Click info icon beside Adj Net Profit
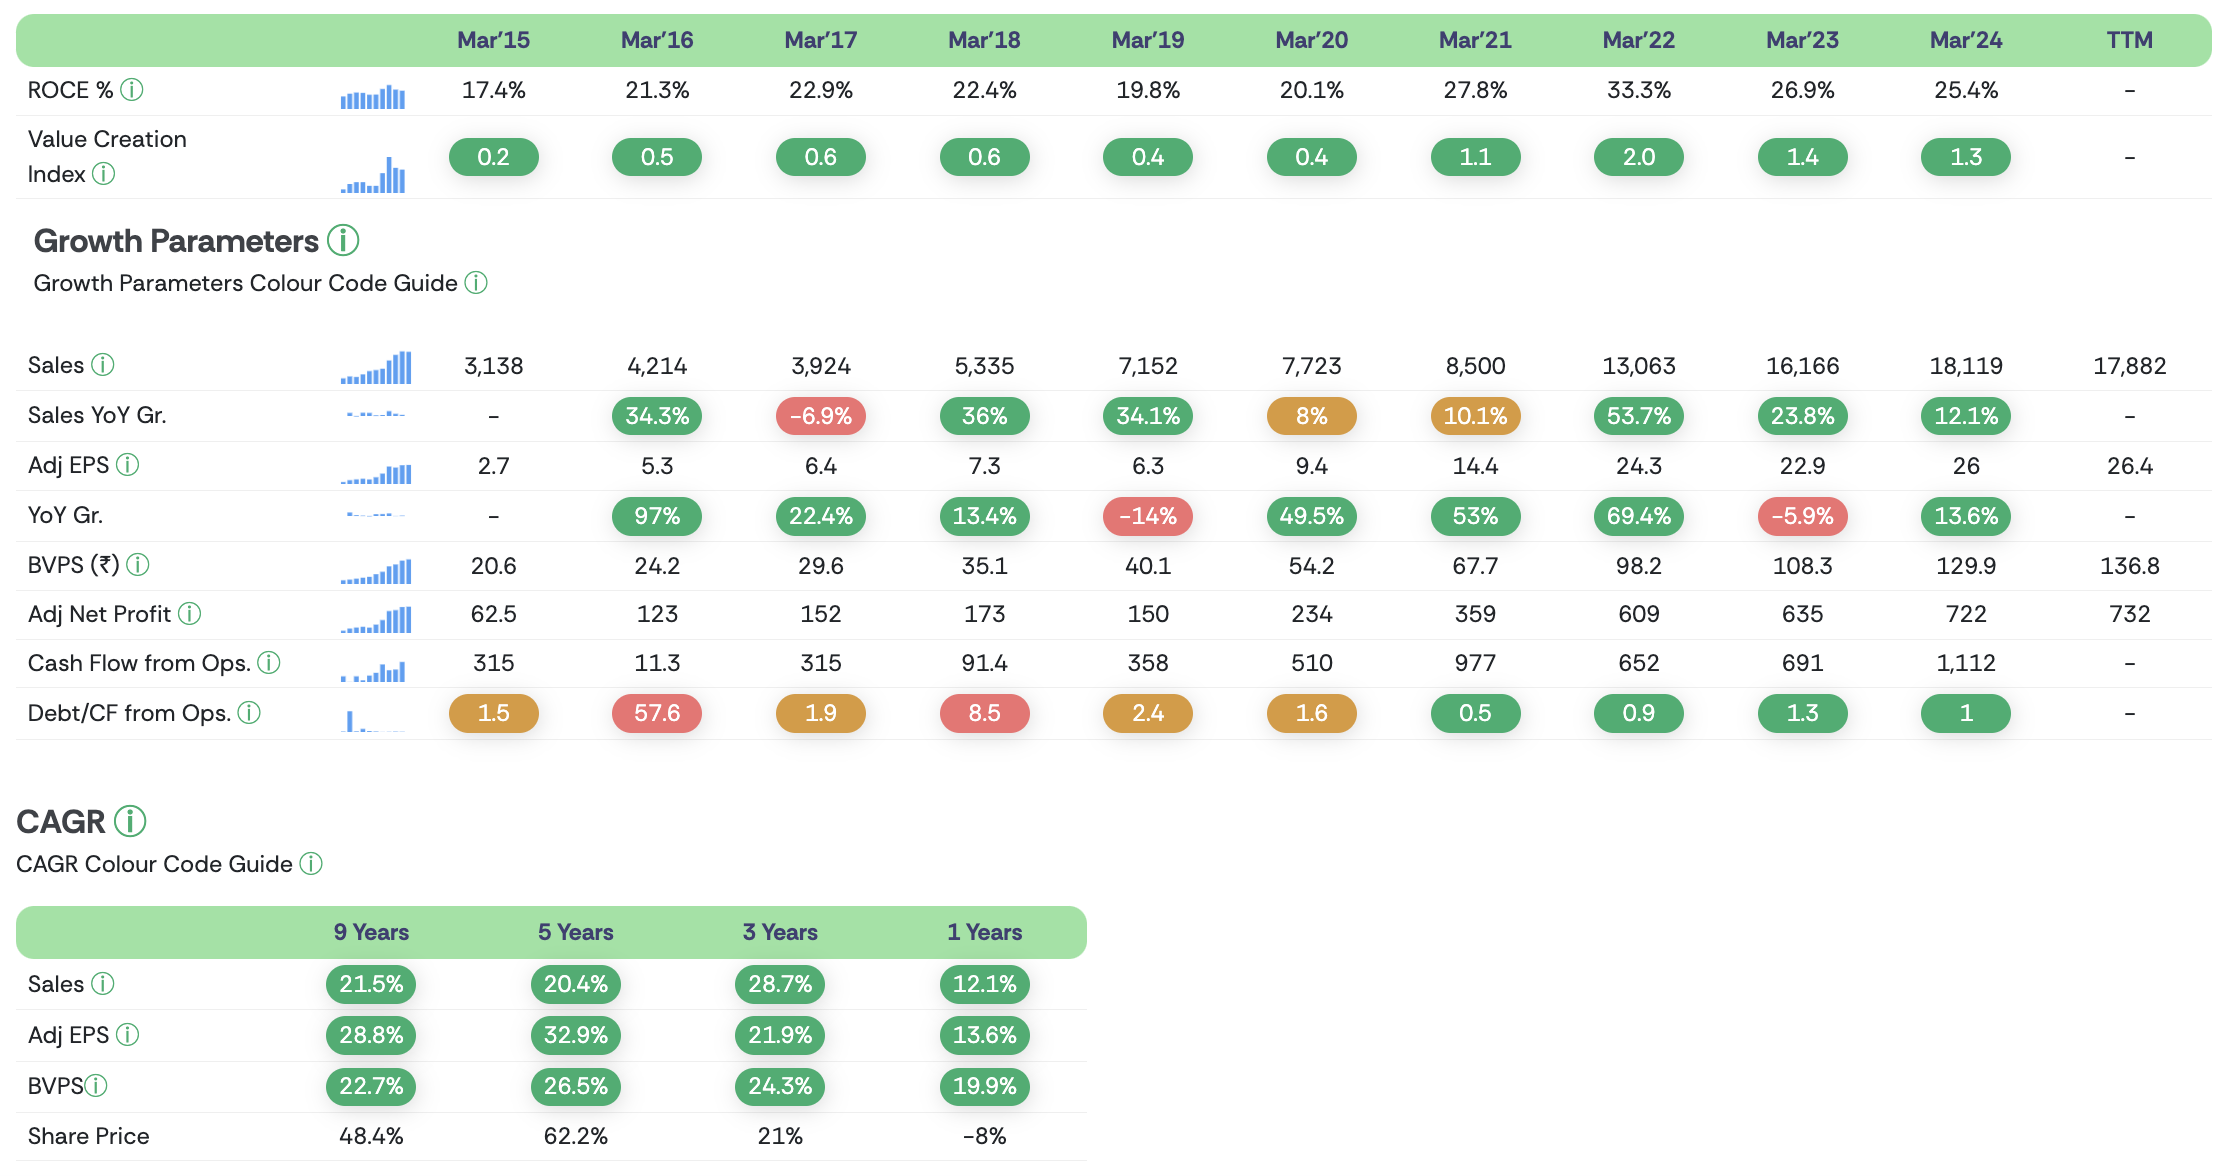Screen dimensions: 2236x1176 (x=190, y=614)
